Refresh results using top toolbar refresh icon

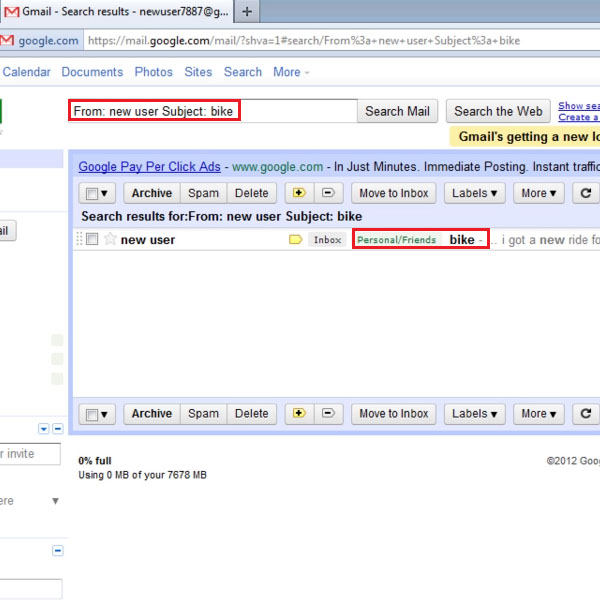click(x=586, y=193)
